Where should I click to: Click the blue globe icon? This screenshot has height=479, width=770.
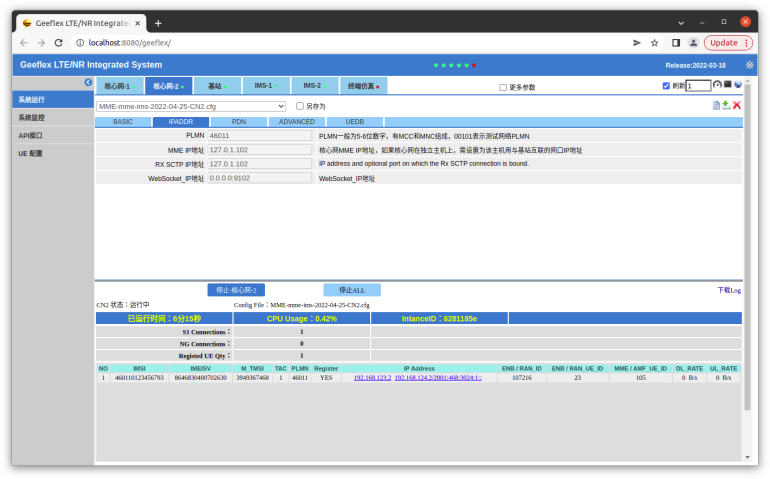click(x=738, y=84)
